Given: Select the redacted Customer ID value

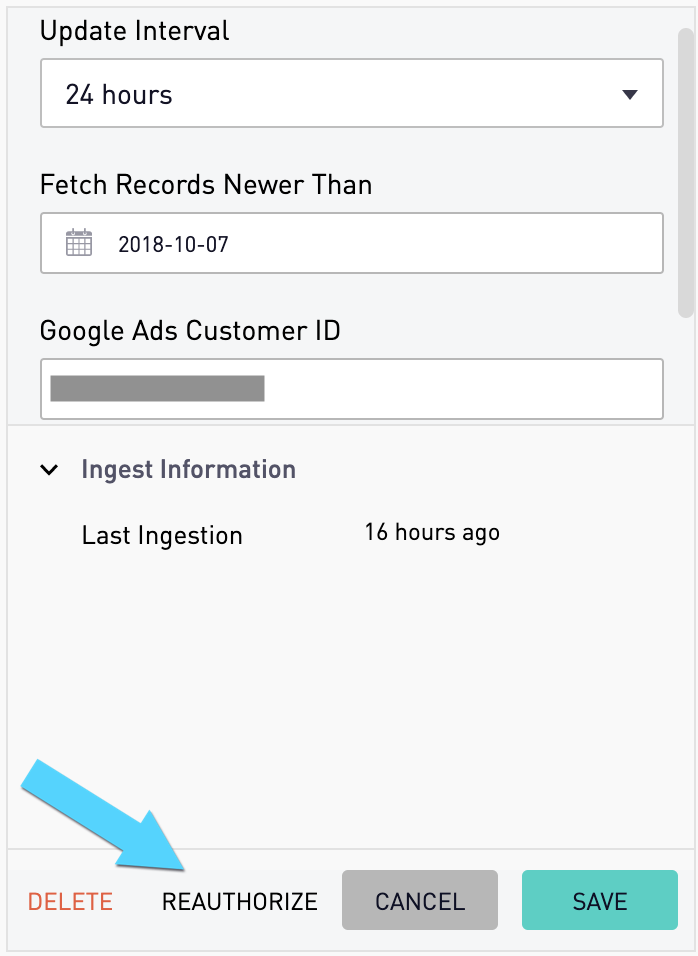Looking at the screenshot, I should click(157, 389).
